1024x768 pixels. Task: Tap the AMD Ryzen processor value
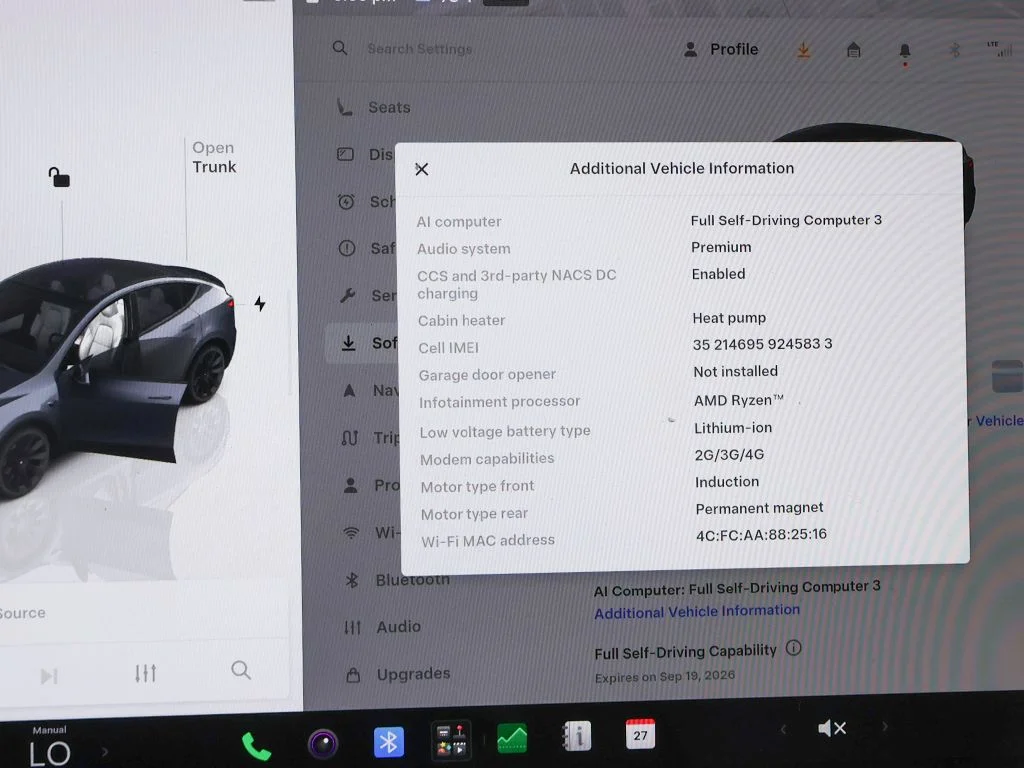coord(738,400)
